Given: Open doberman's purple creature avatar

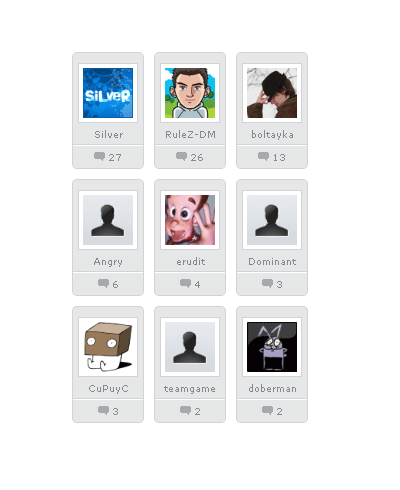Looking at the screenshot, I should pos(272,347).
